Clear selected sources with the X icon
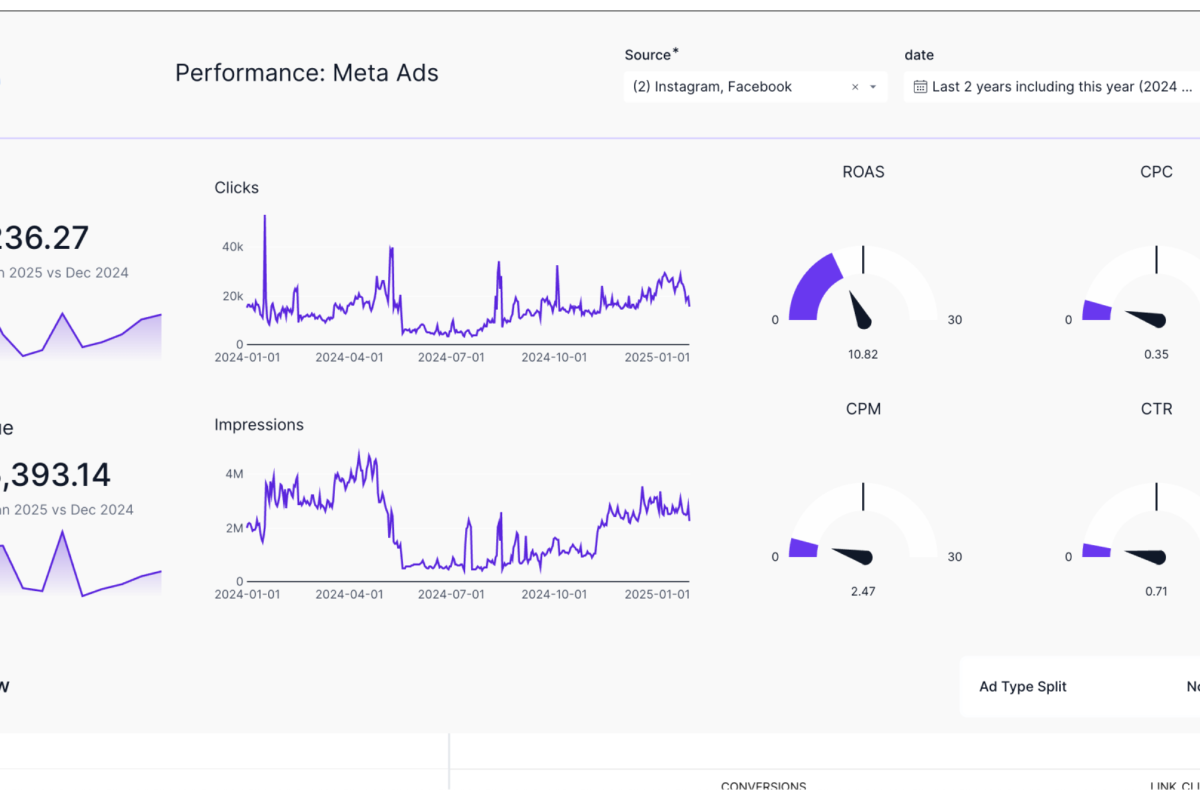 pos(855,87)
